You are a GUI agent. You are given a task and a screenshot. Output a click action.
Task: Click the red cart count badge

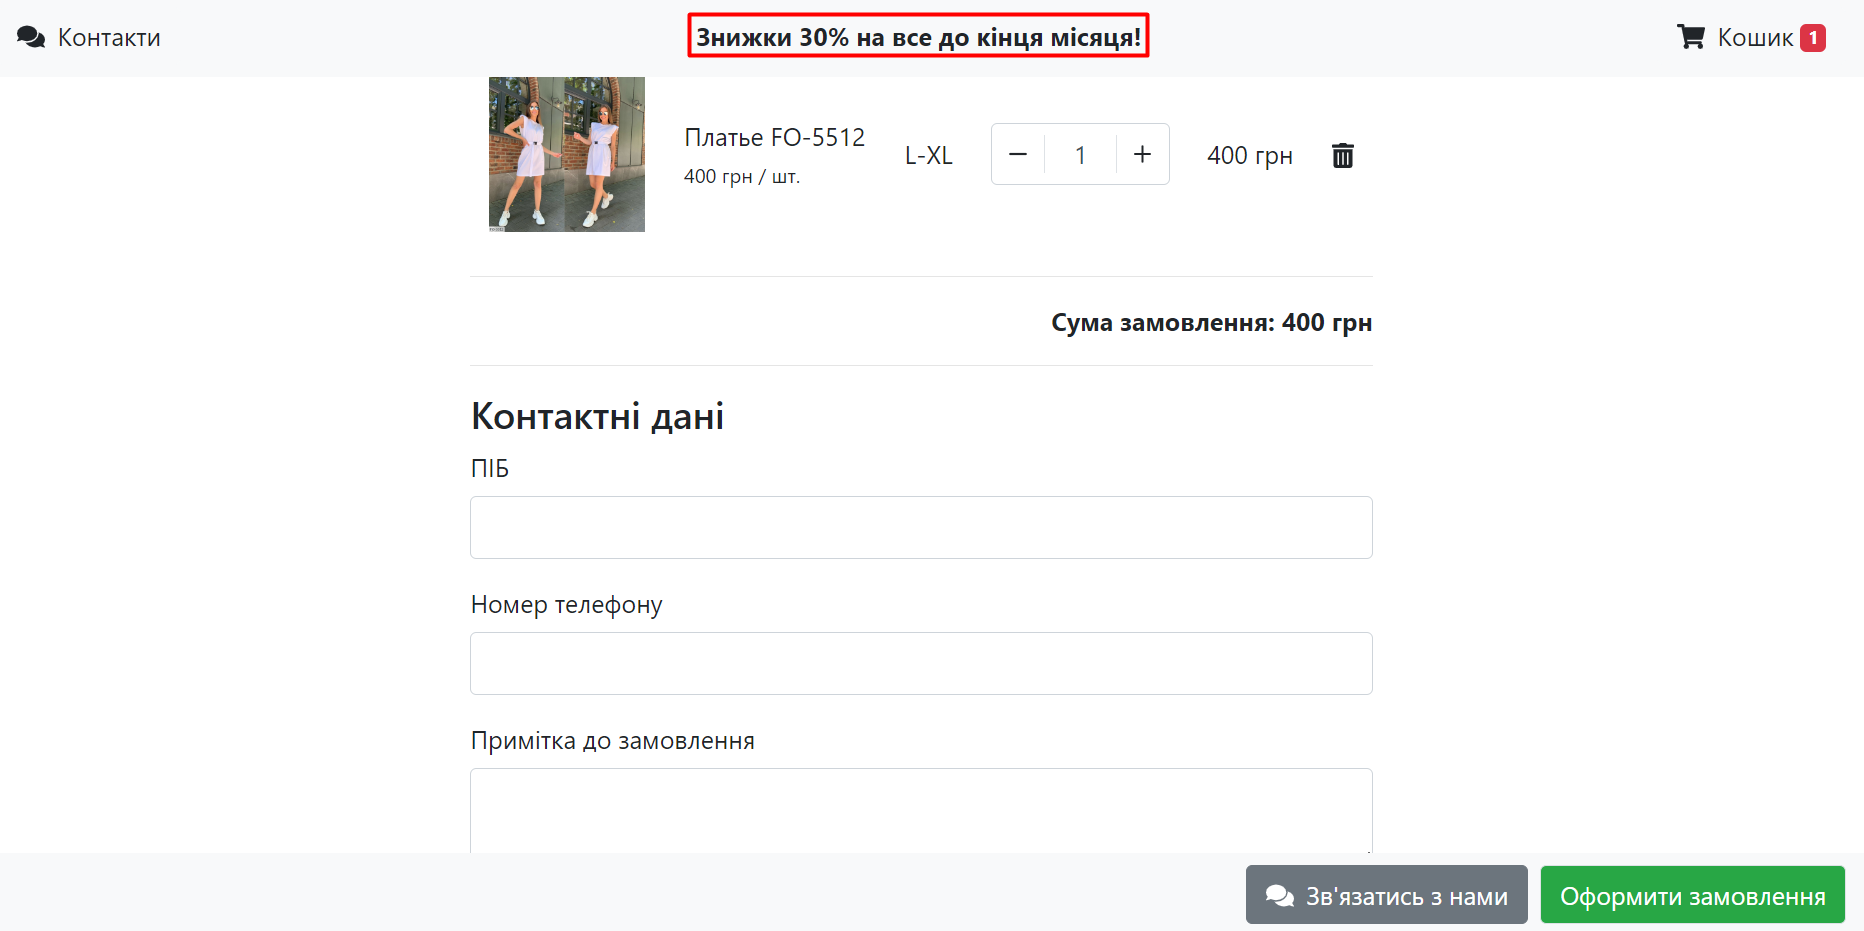1813,38
